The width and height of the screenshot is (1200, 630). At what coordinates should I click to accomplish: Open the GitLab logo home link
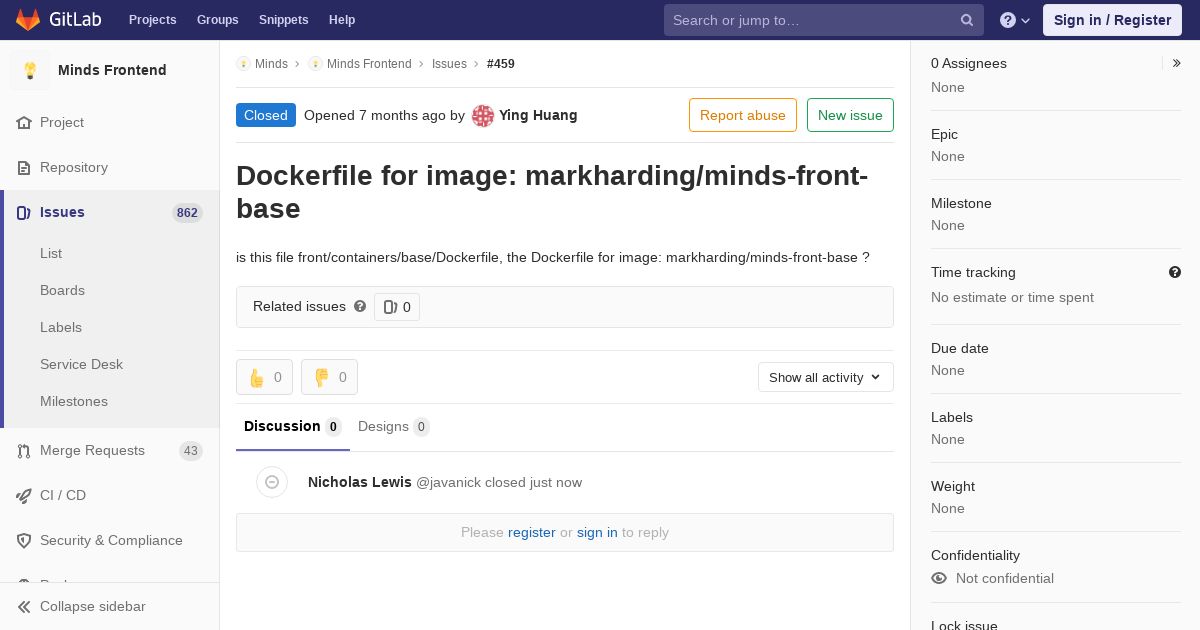tap(61, 20)
